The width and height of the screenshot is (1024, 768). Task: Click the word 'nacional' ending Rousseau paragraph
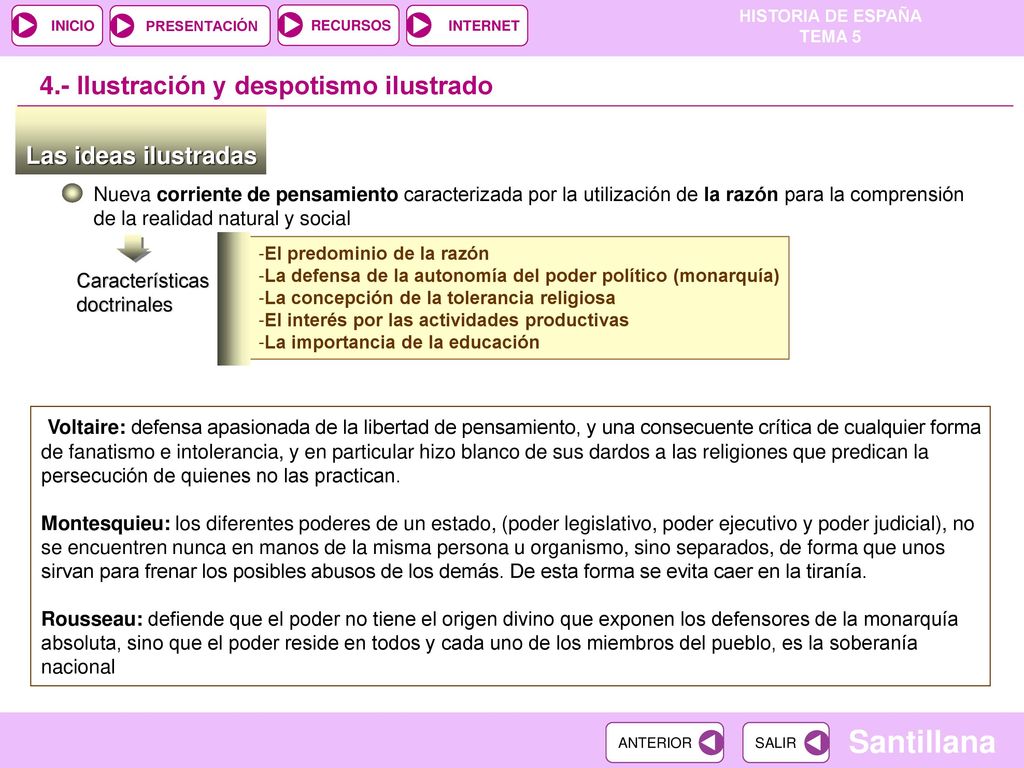click(78, 667)
